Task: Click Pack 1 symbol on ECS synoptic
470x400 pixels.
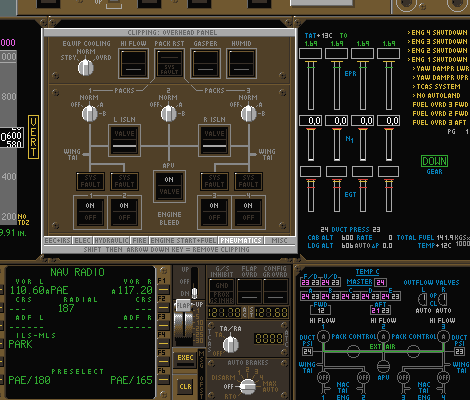Action: 323,337
